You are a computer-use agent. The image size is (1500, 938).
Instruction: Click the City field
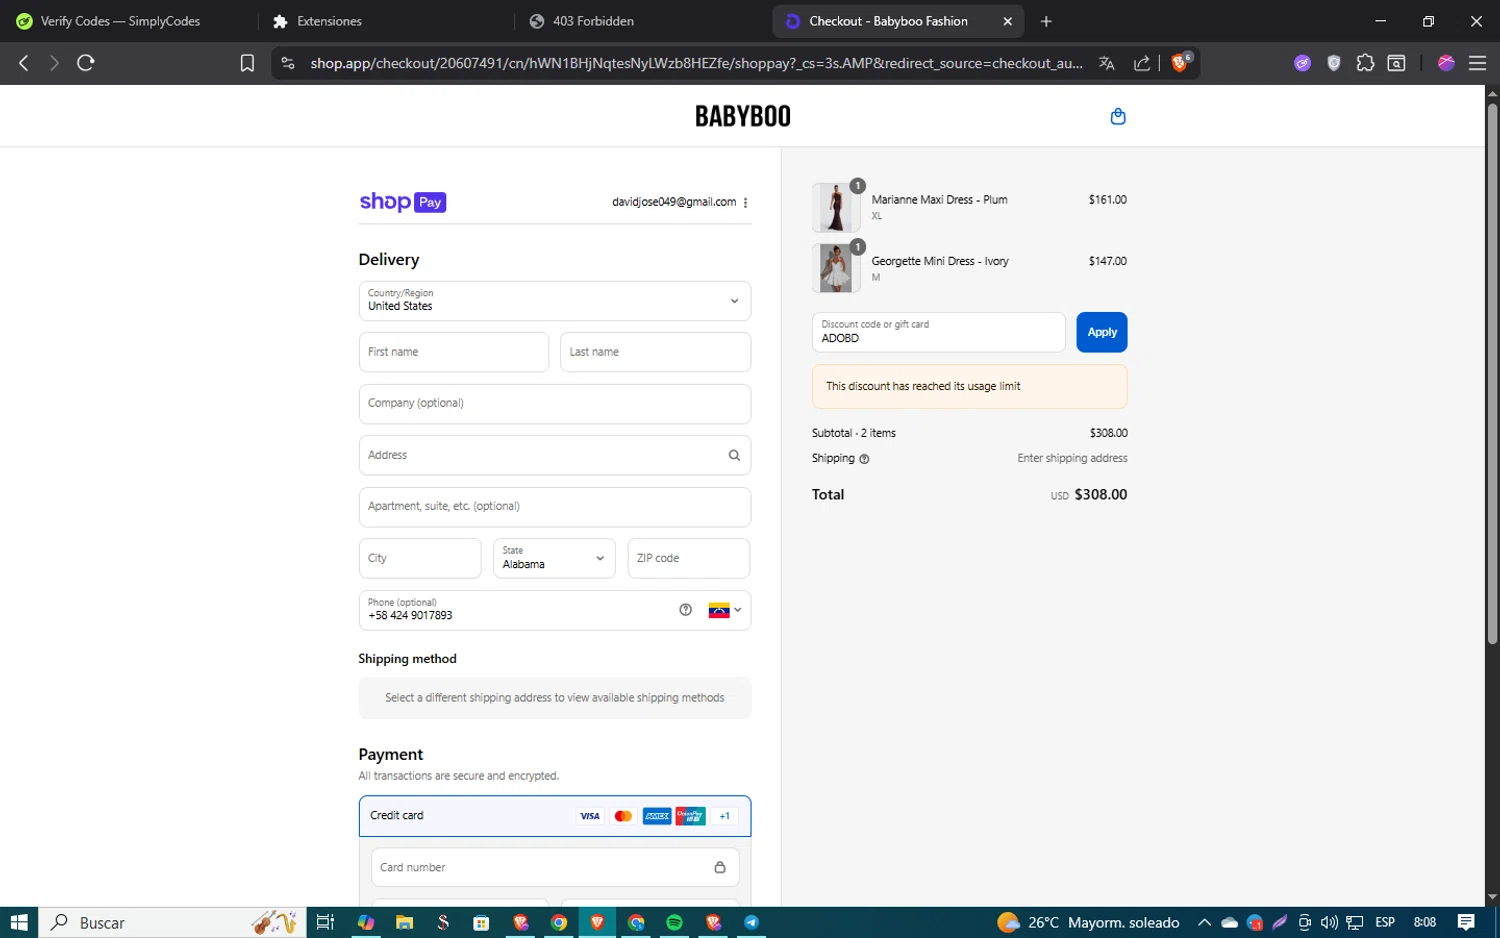click(420, 558)
